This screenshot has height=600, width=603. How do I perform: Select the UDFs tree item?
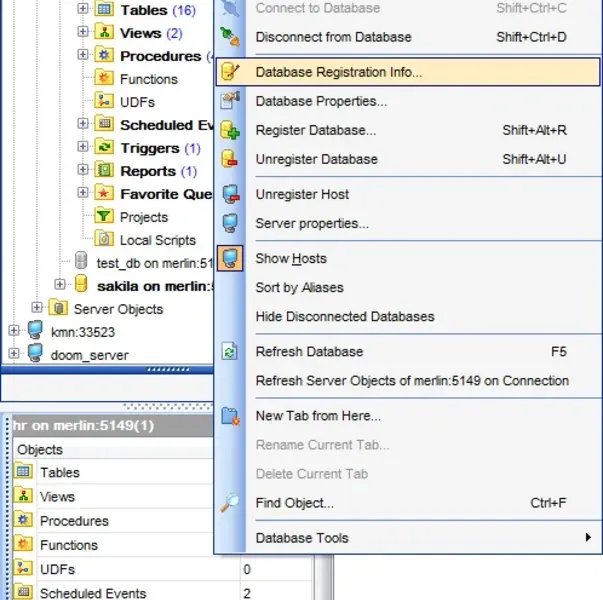click(x=137, y=102)
